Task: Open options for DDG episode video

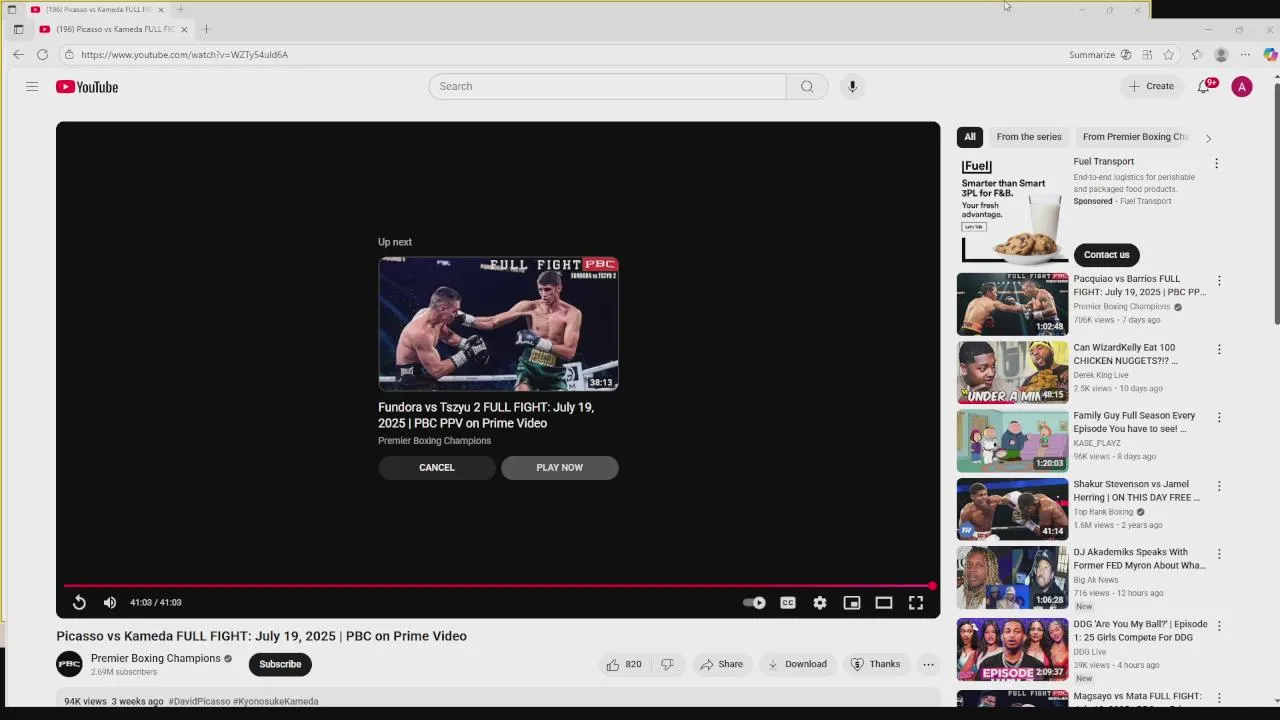Action: pyautogui.click(x=1218, y=626)
